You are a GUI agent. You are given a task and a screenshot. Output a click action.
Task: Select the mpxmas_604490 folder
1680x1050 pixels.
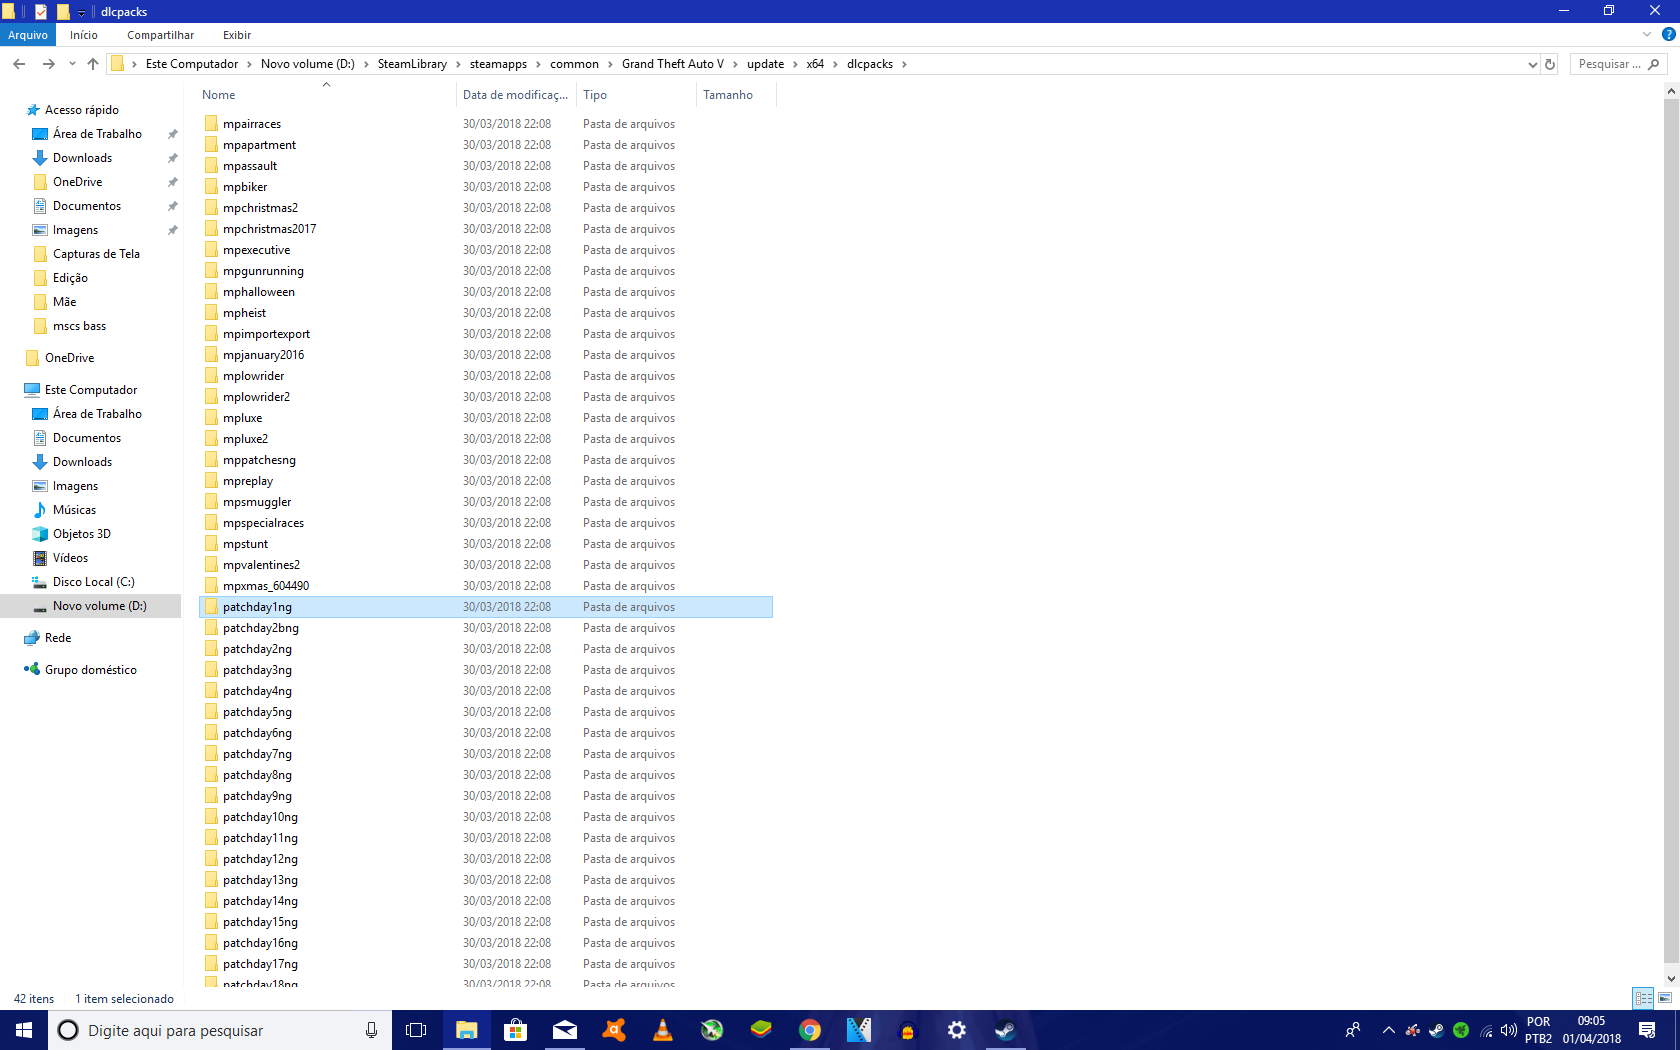pyautogui.click(x=266, y=586)
